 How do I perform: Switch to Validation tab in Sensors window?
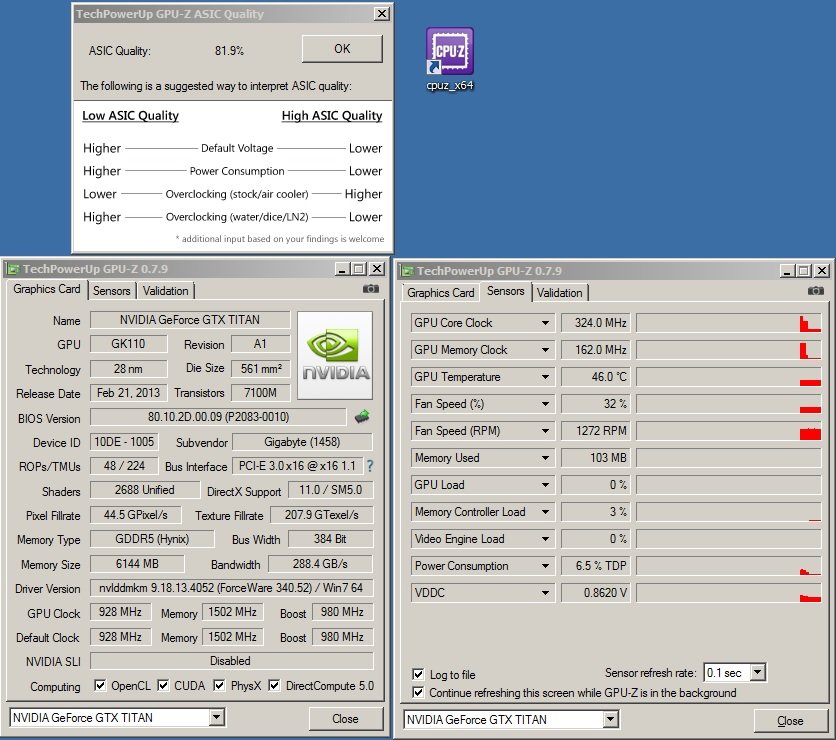point(559,292)
